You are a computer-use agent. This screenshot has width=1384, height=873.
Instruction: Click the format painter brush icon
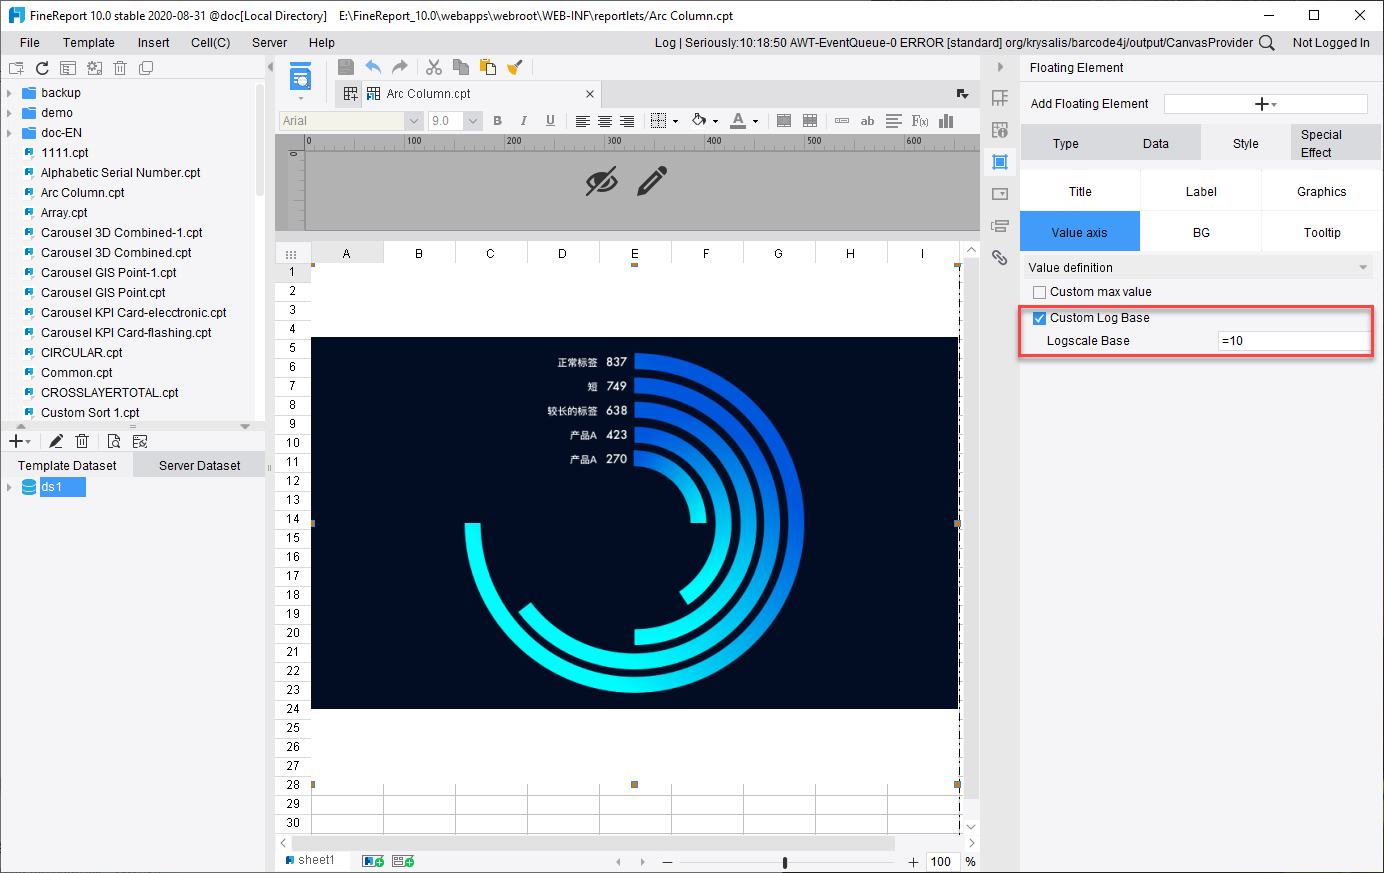tap(515, 67)
